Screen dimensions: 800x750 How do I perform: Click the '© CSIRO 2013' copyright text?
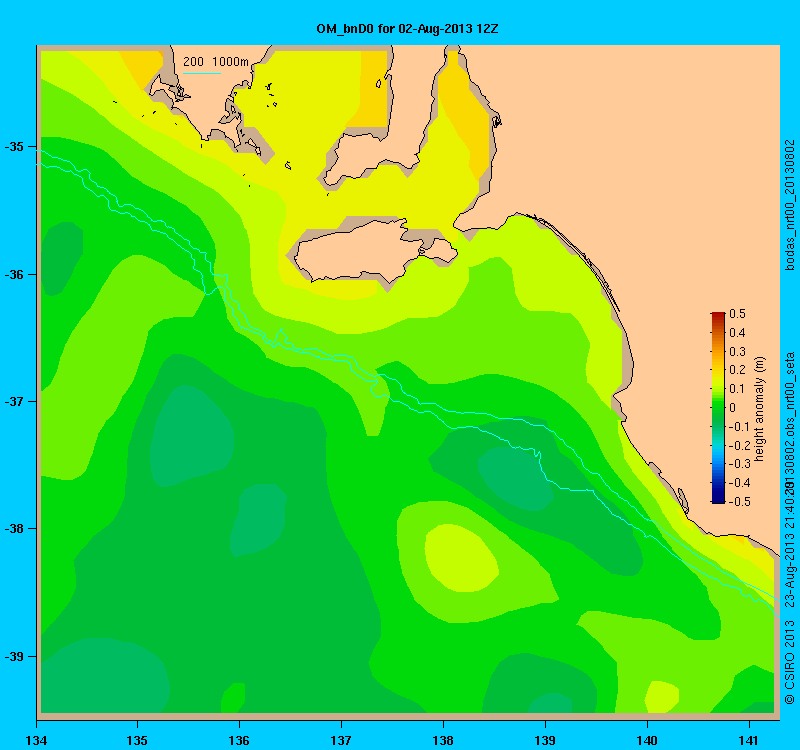point(790,662)
